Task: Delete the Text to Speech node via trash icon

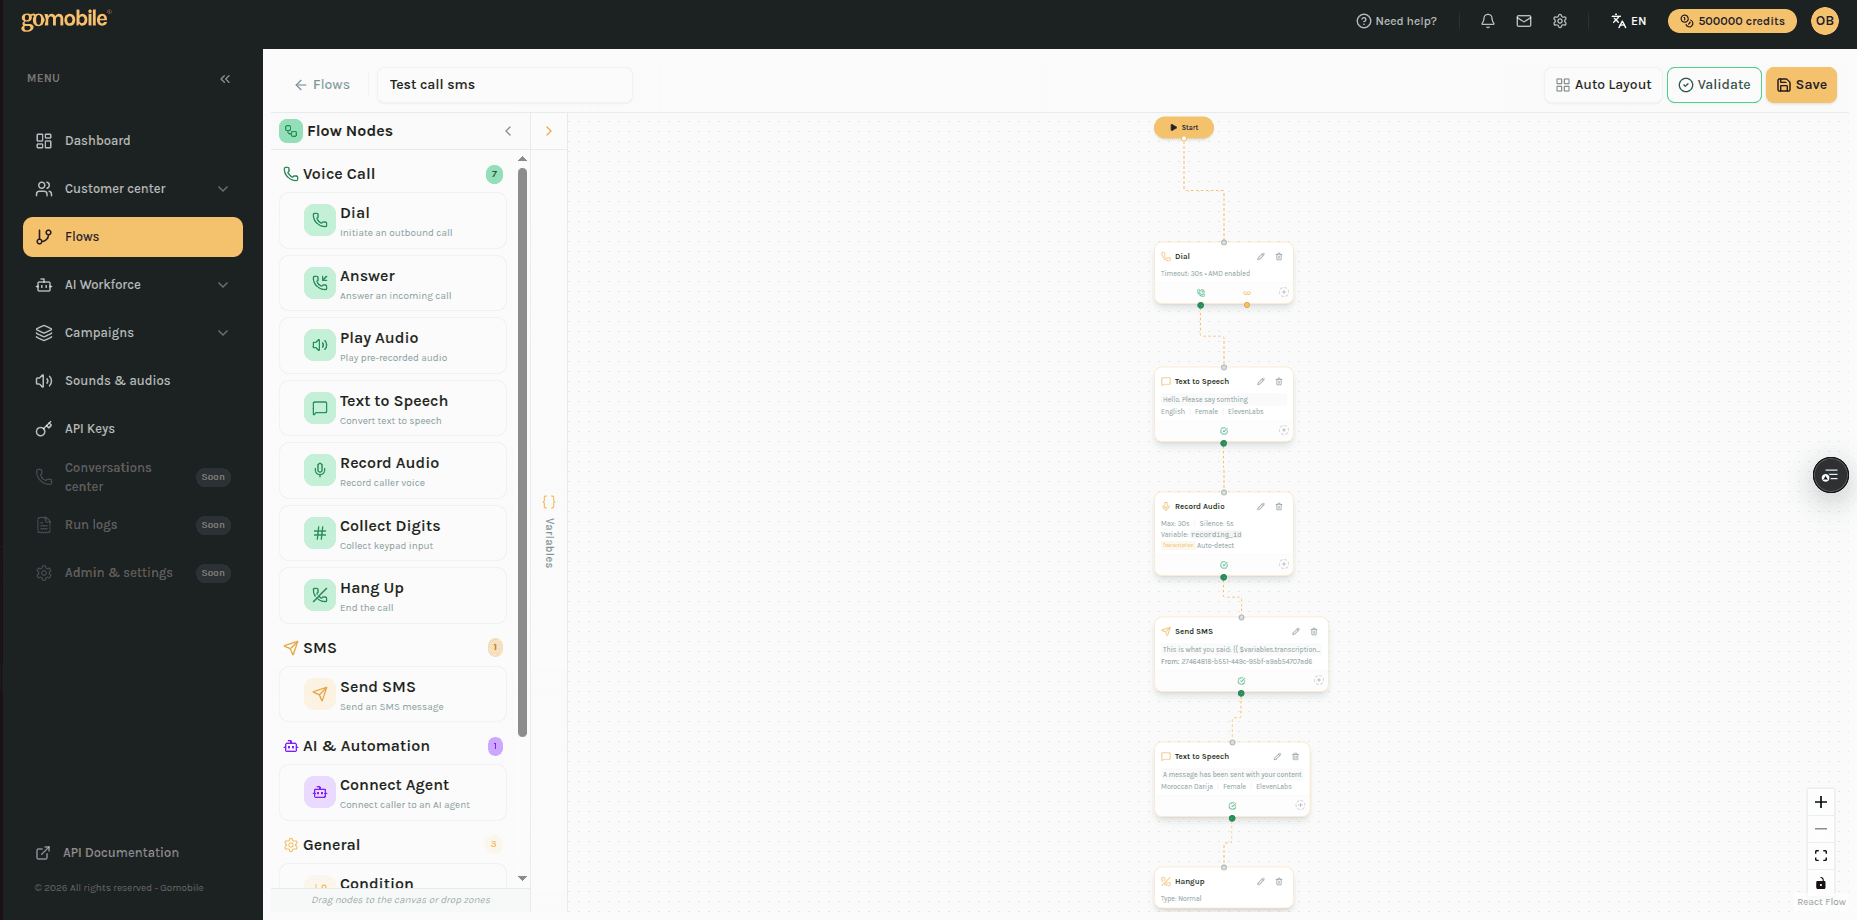Action: tap(1279, 381)
